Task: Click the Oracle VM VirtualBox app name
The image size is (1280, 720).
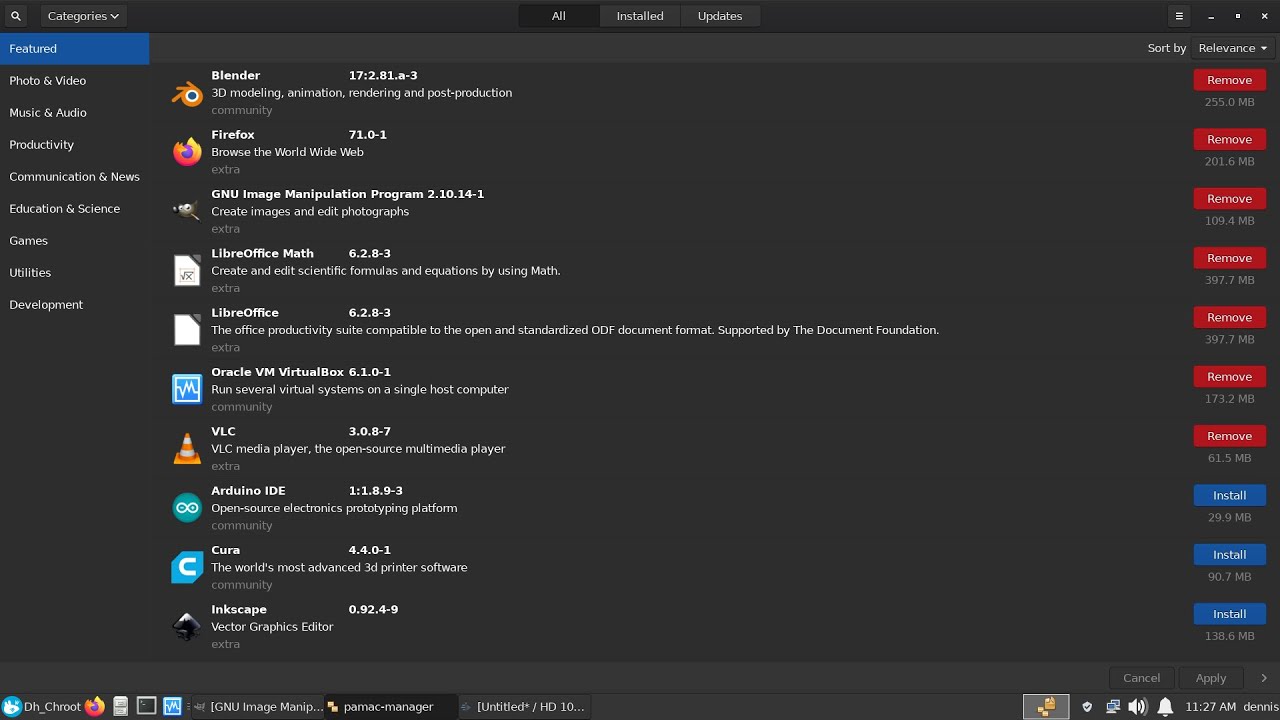Action: [x=278, y=372]
